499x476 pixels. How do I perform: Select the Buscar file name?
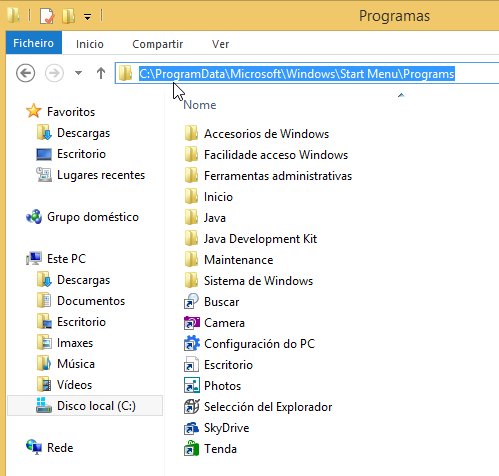(222, 302)
